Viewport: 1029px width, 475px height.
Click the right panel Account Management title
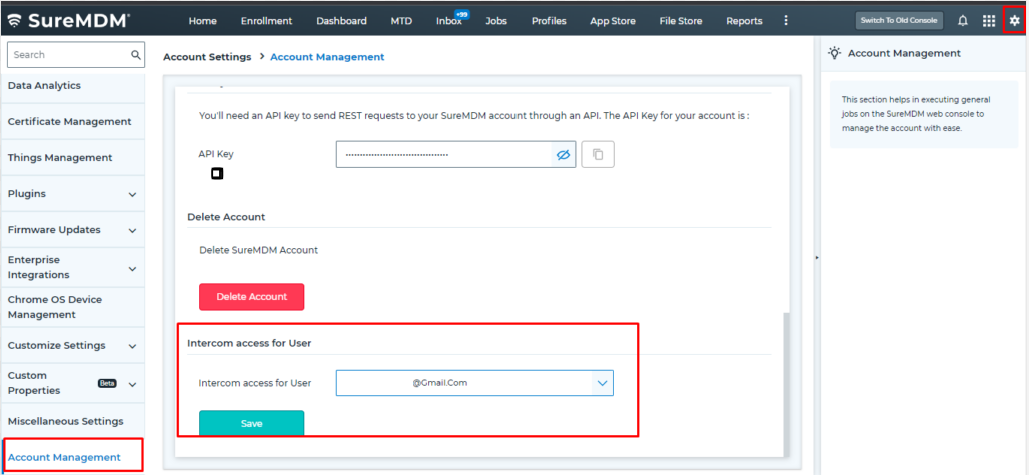[x=904, y=53]
